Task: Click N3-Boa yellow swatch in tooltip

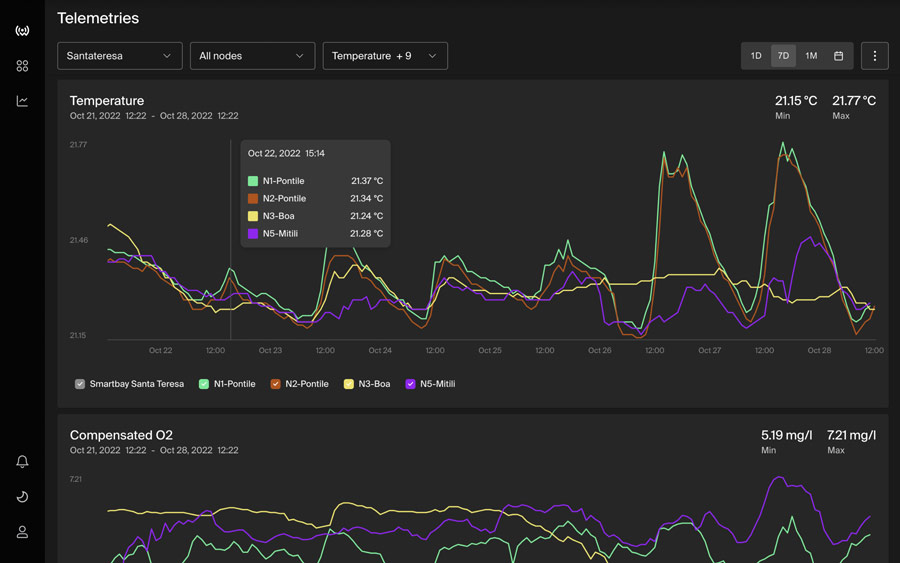Action: [x=253, y=216]
